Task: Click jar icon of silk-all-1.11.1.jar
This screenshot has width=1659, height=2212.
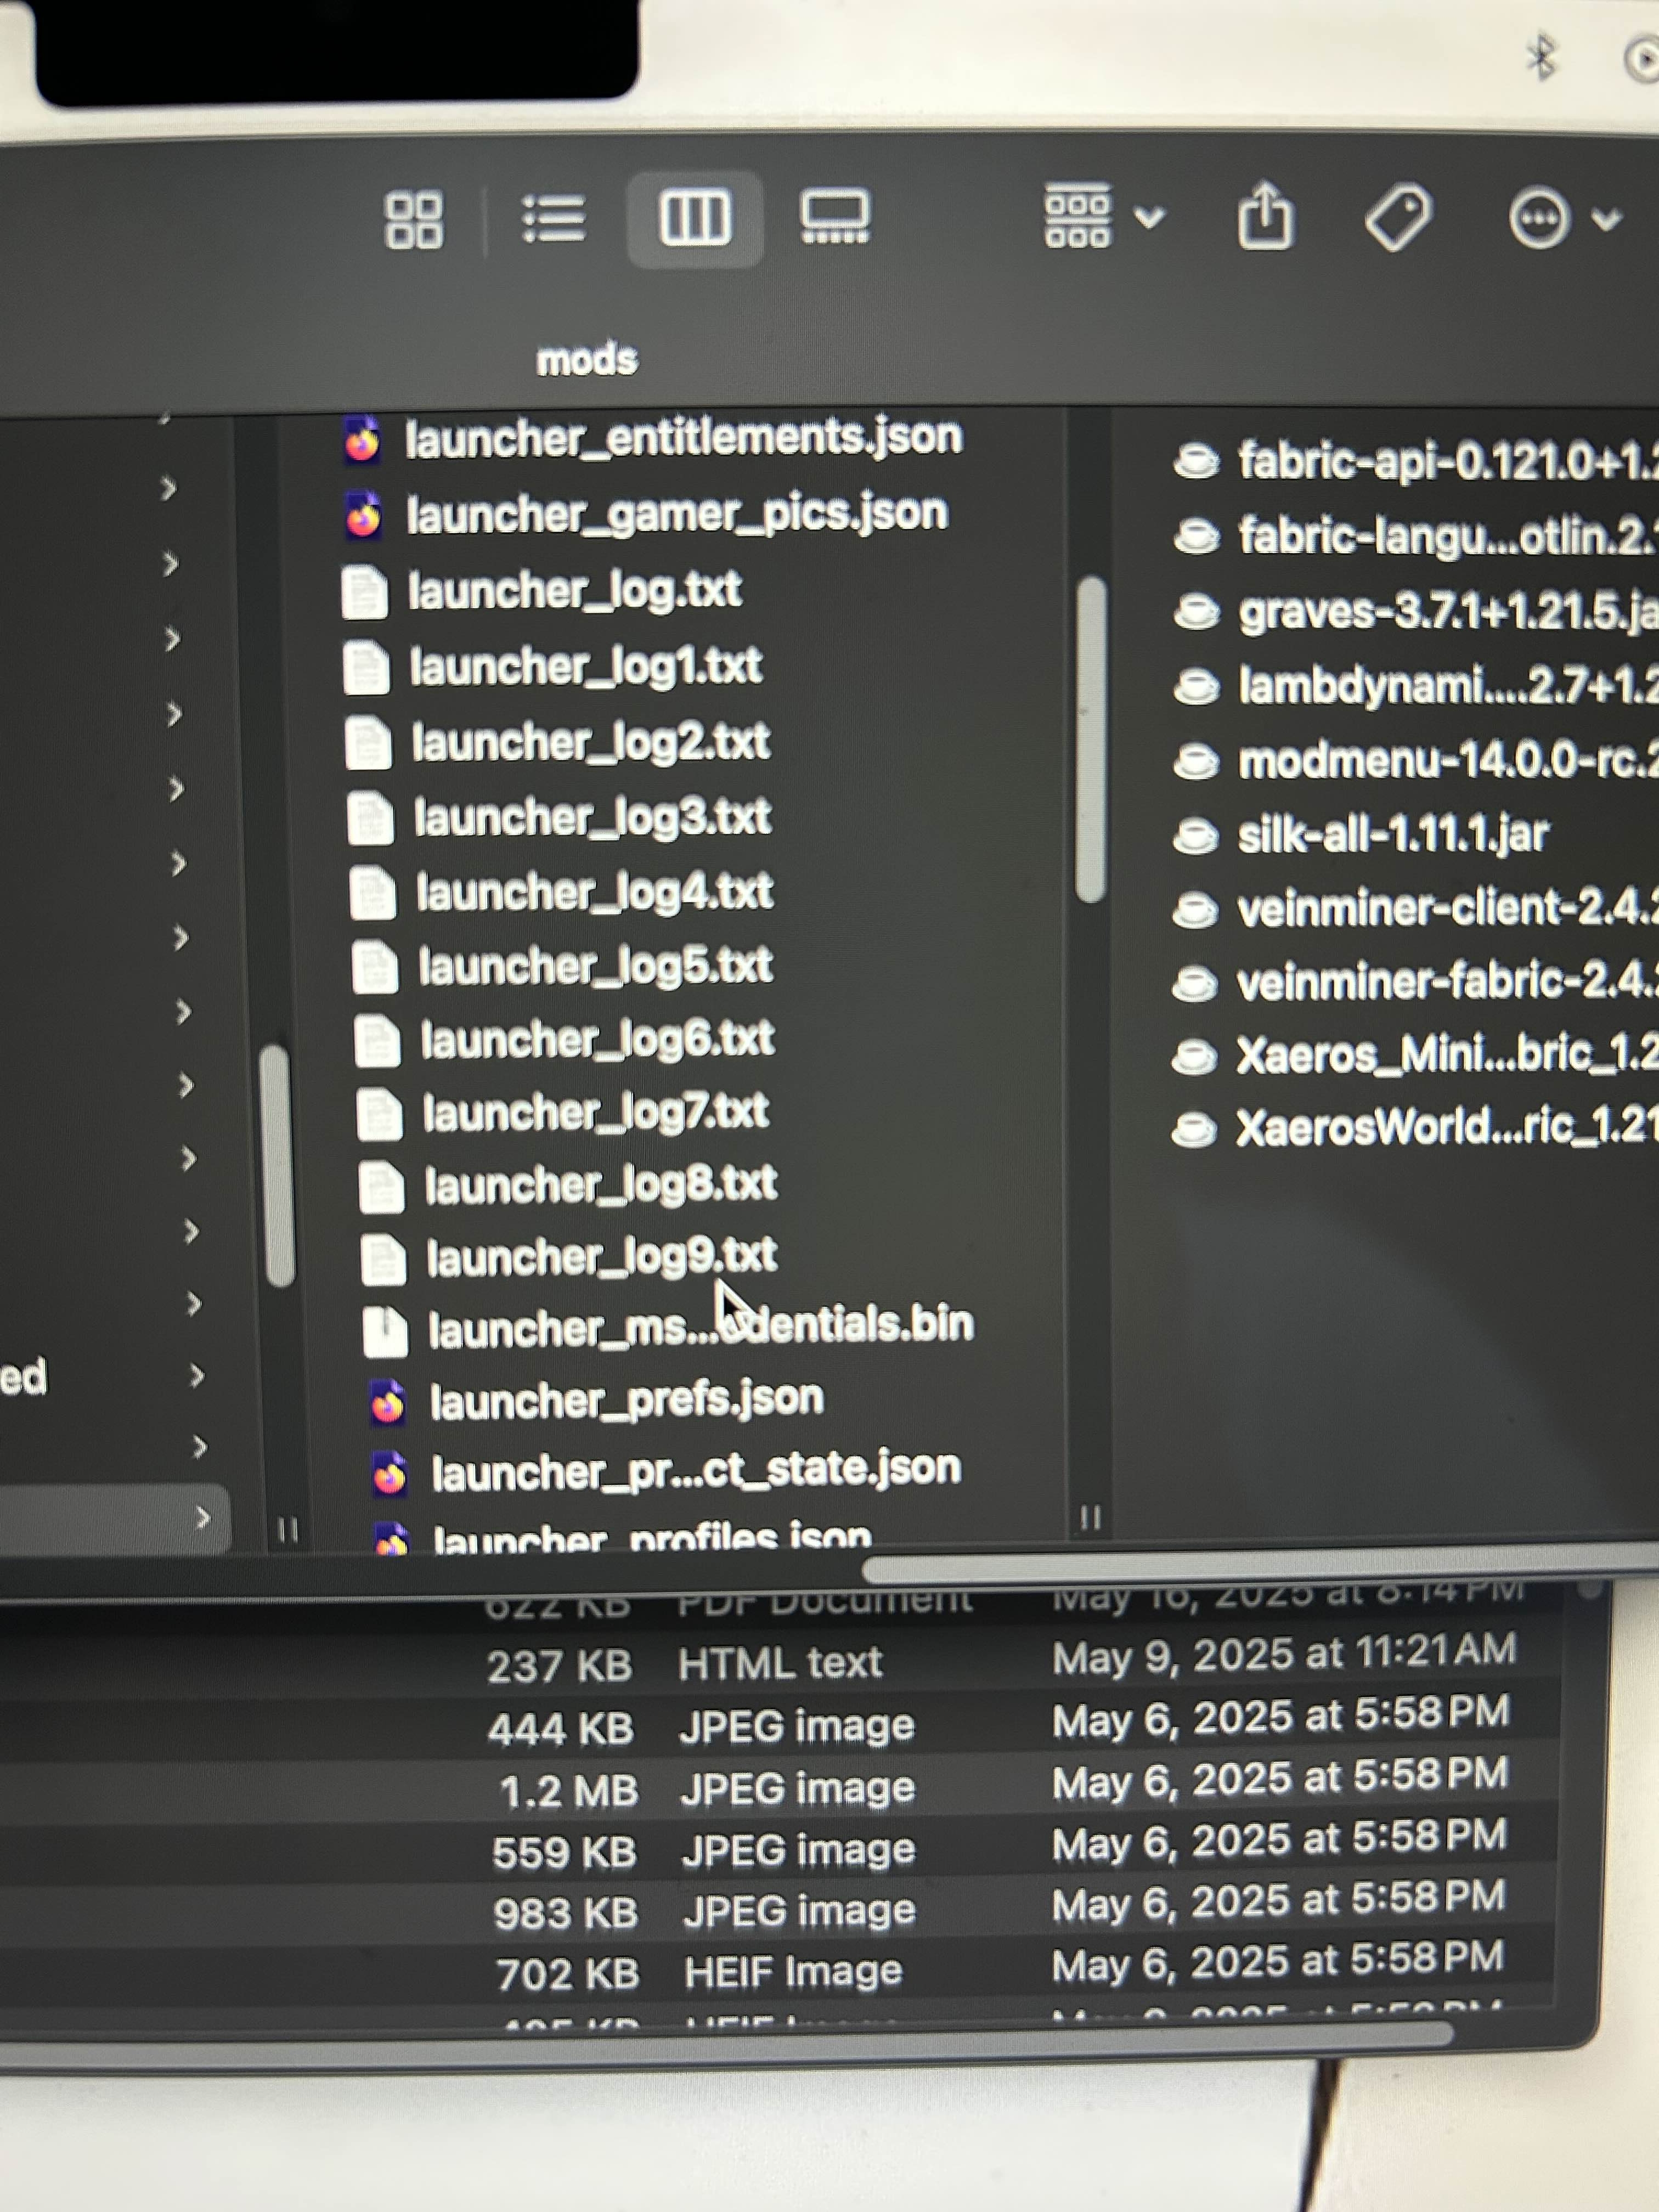Action: [x=1196, y=836]
